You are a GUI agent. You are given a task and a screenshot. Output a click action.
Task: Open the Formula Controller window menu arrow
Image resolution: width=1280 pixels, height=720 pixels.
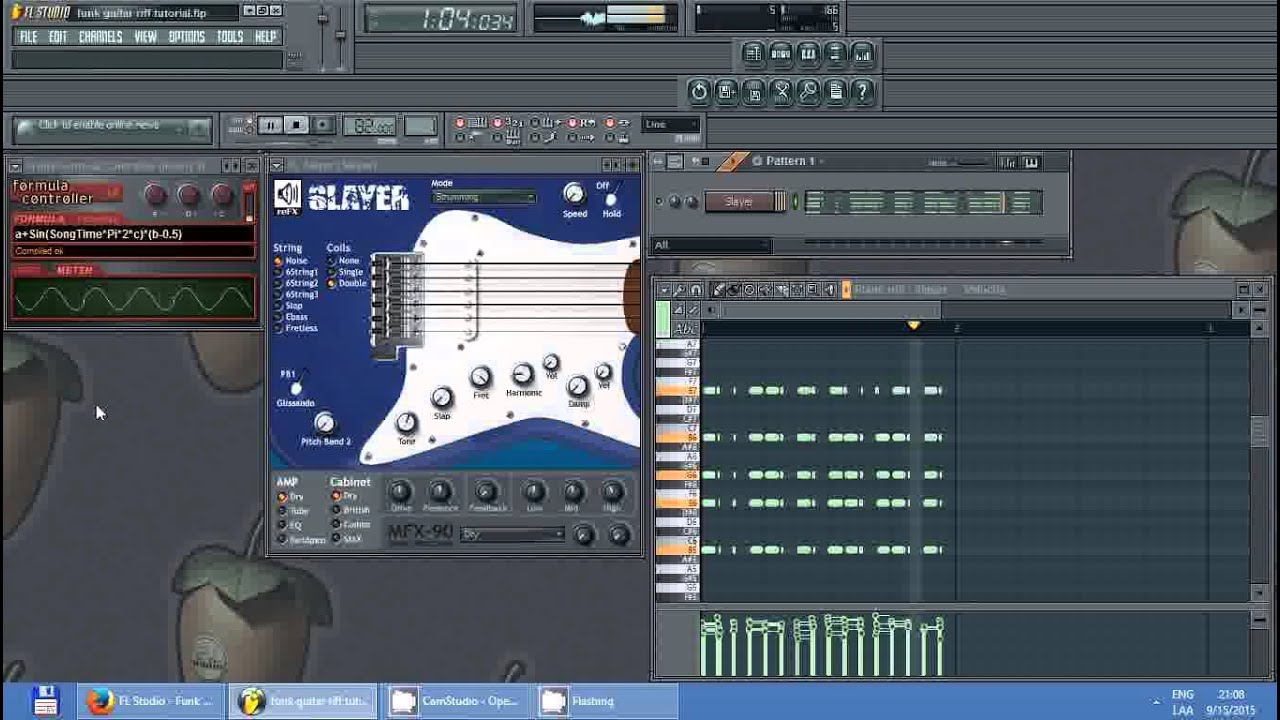pyautogui.click(x=15, y=166)
